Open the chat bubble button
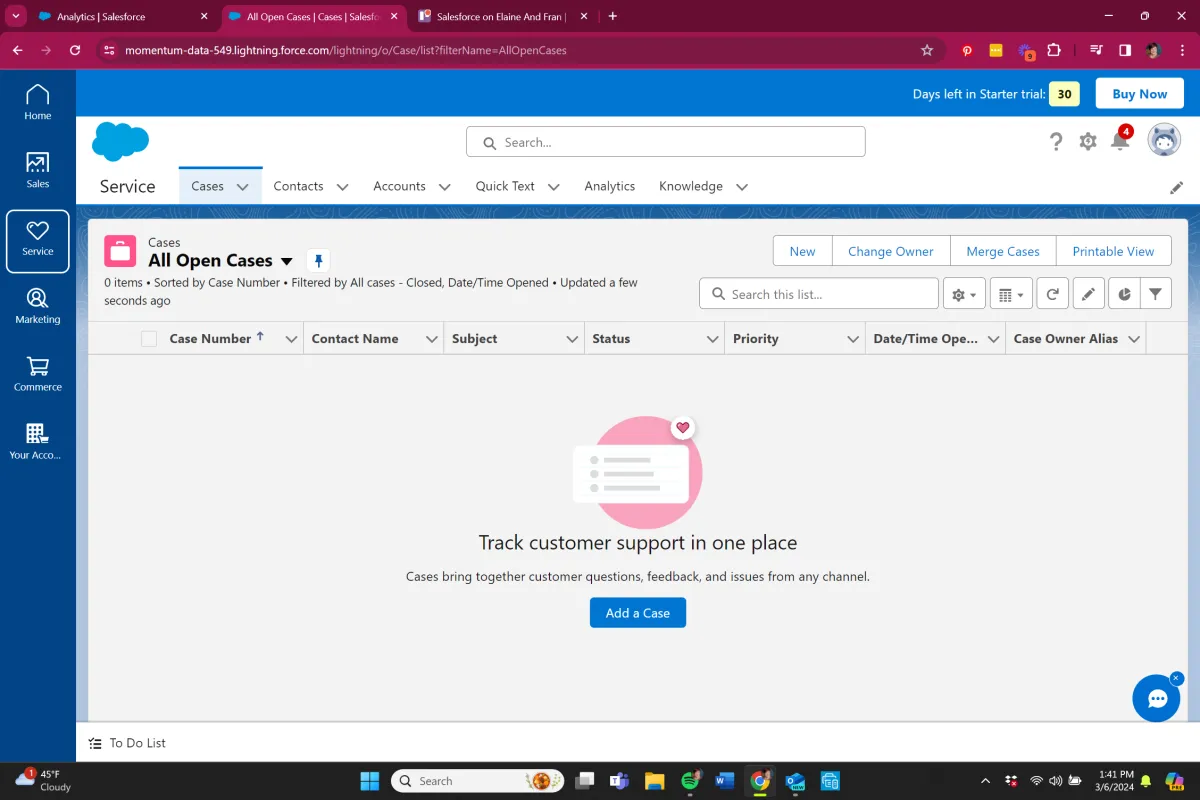Screen dimensions: 1200x800 point(1157,698)
